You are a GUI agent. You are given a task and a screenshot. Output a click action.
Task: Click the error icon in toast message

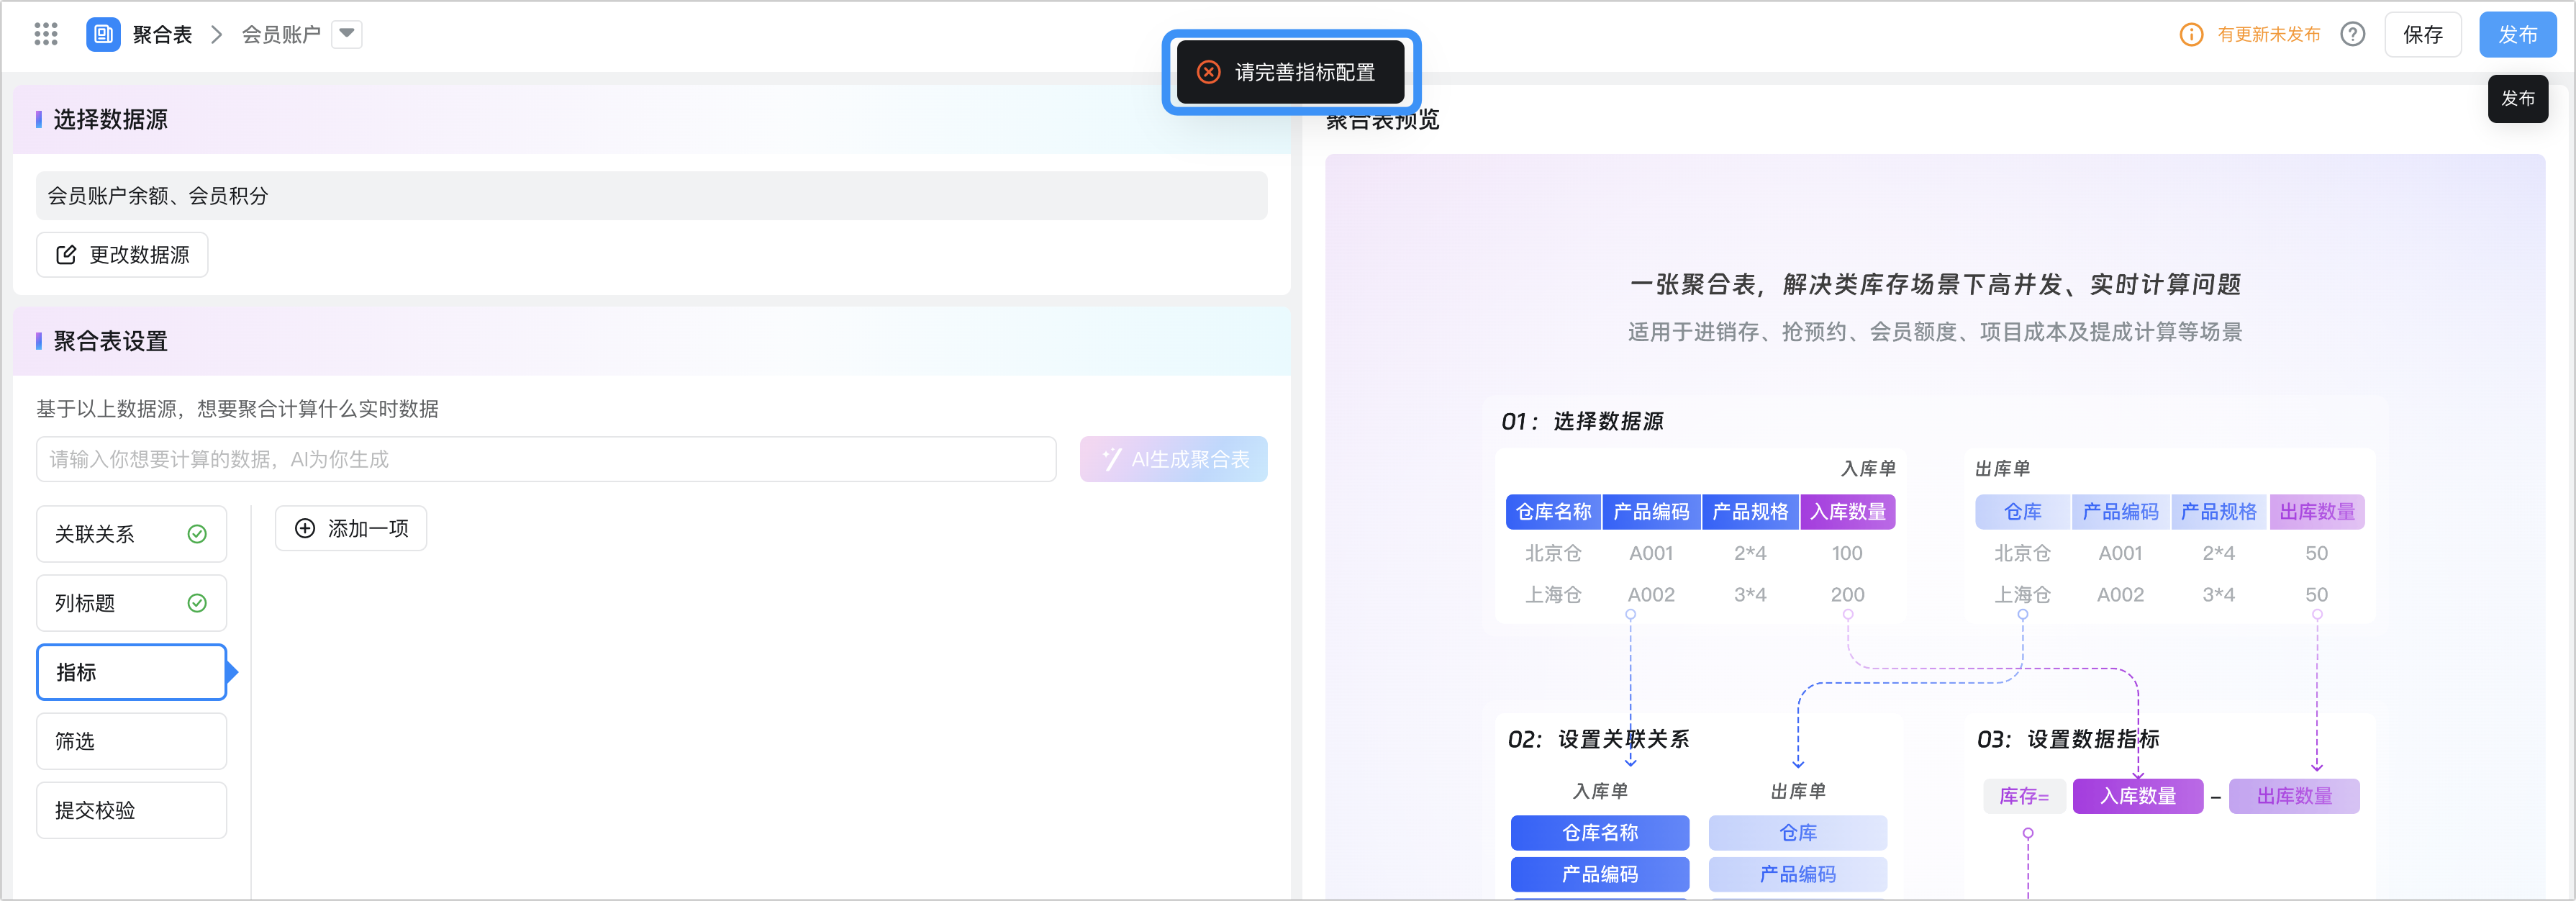pos(1208,72)
